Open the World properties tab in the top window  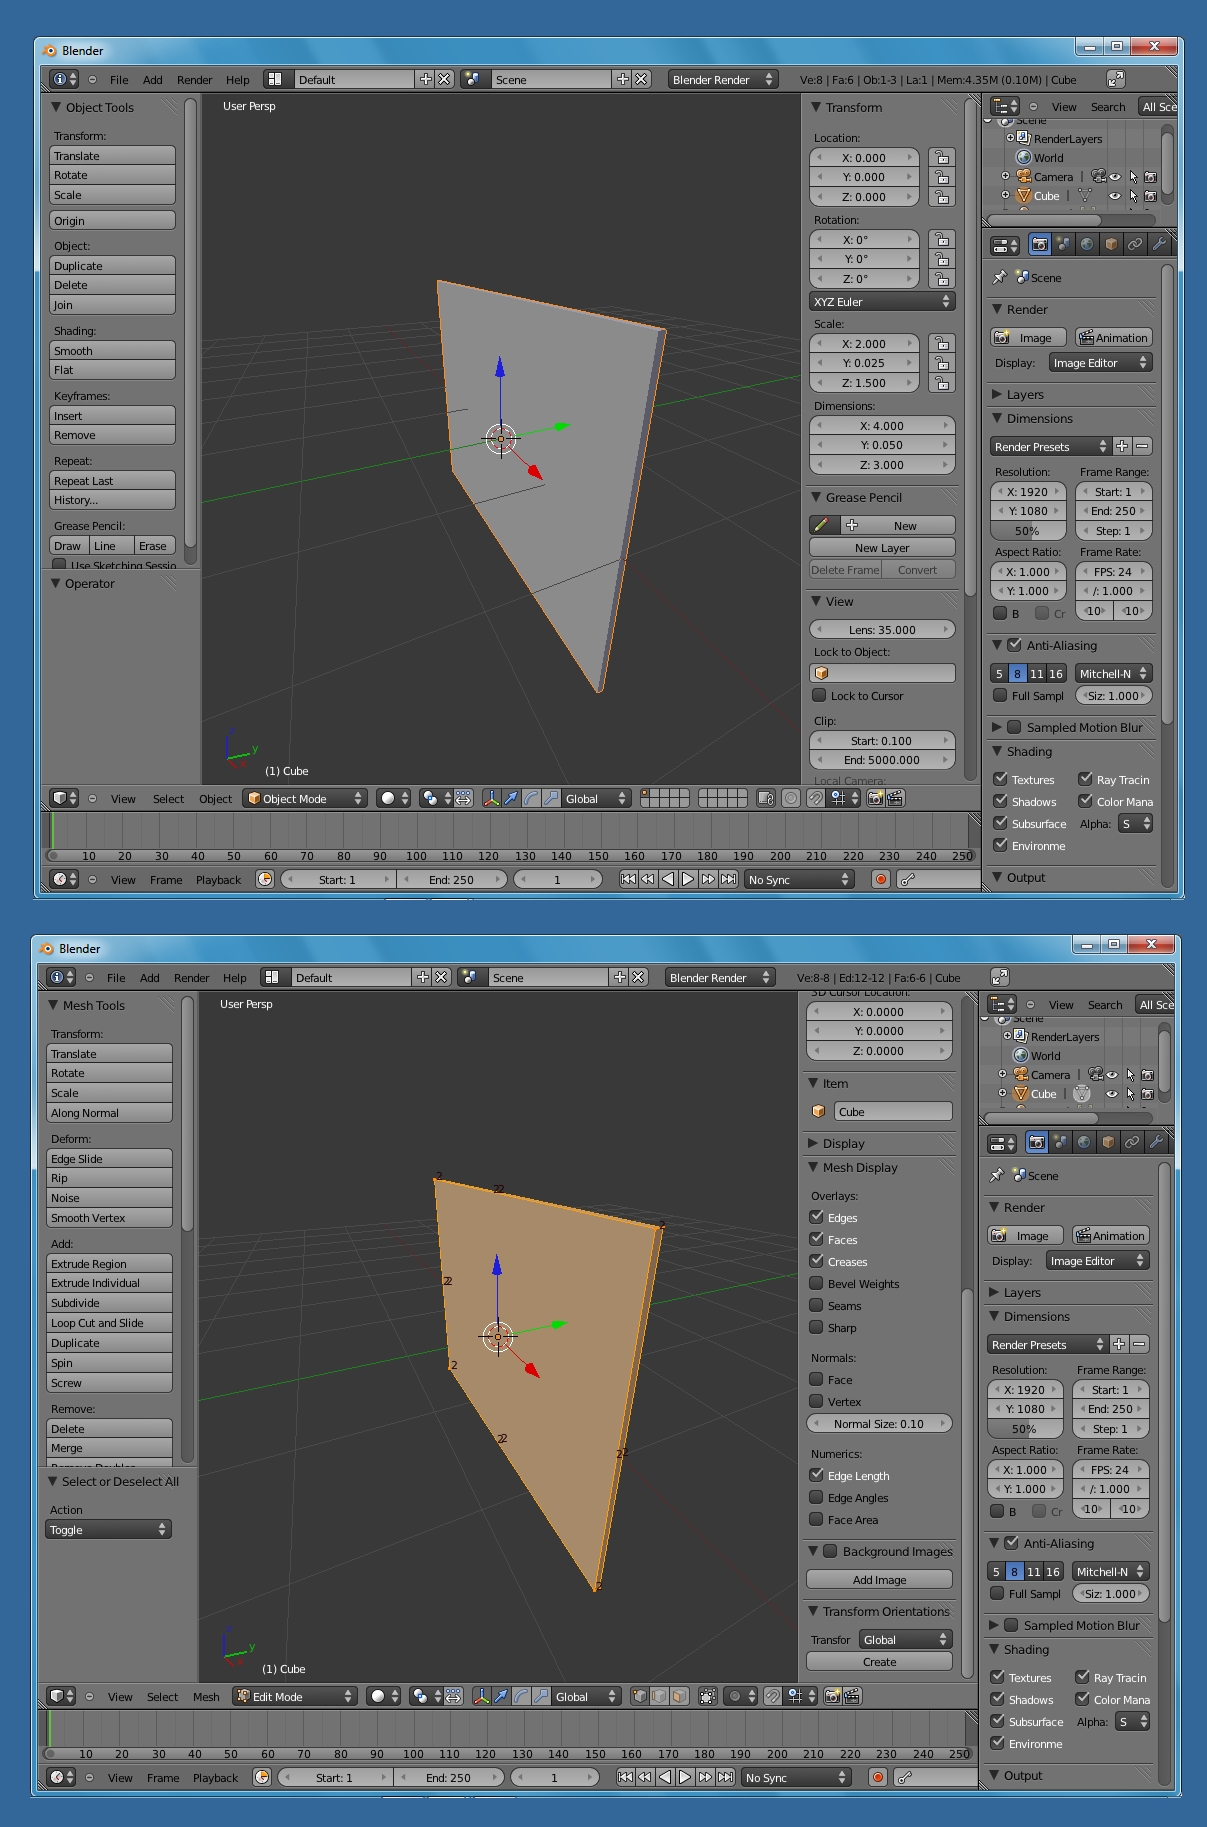tap(1087, 244)
